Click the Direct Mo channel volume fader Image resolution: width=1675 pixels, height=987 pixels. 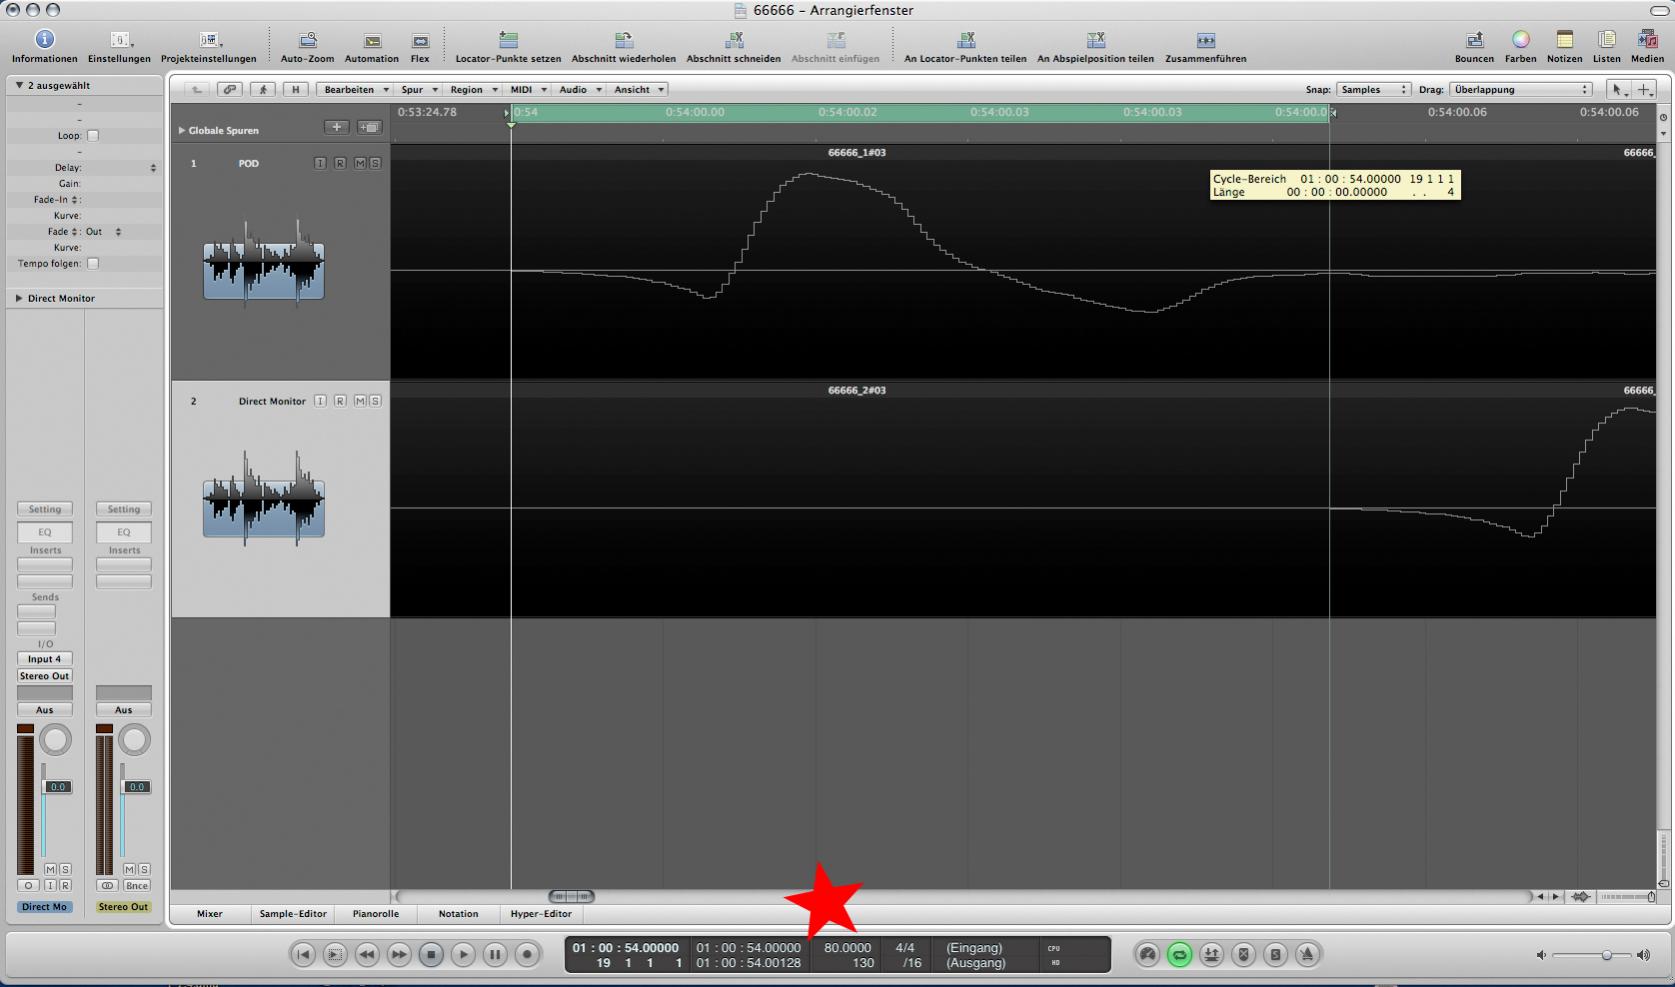pyautogui.click(x=57, y=787)
